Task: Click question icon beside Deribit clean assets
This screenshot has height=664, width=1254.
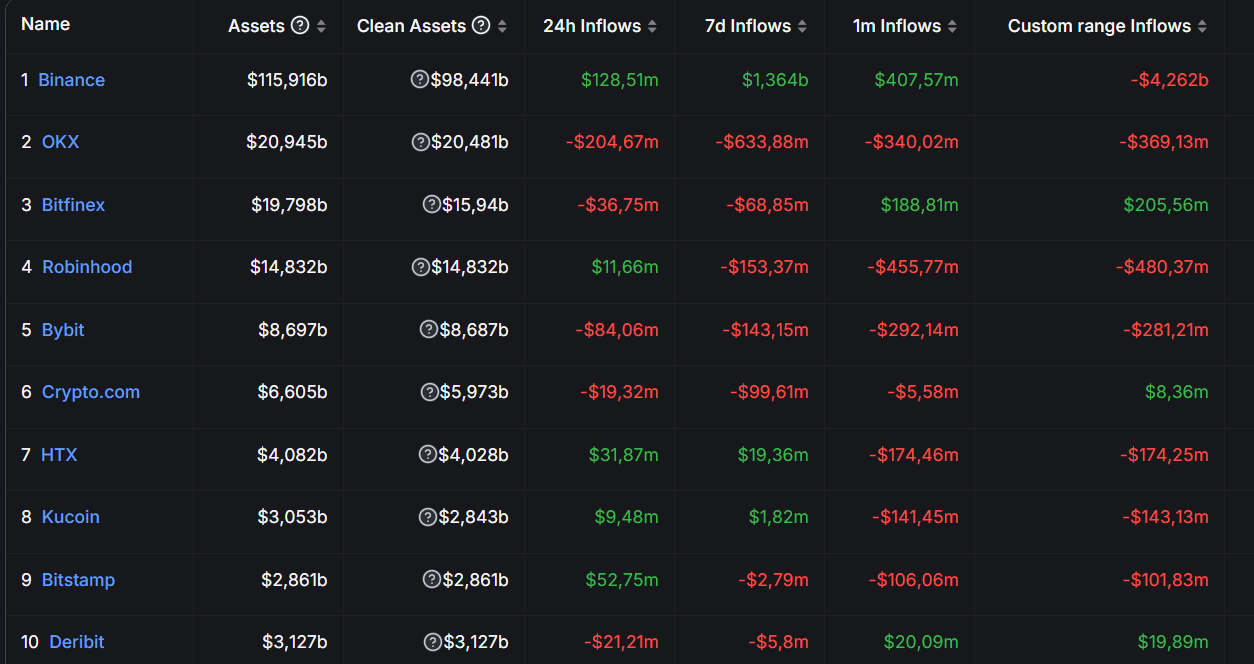Action: 432,642
